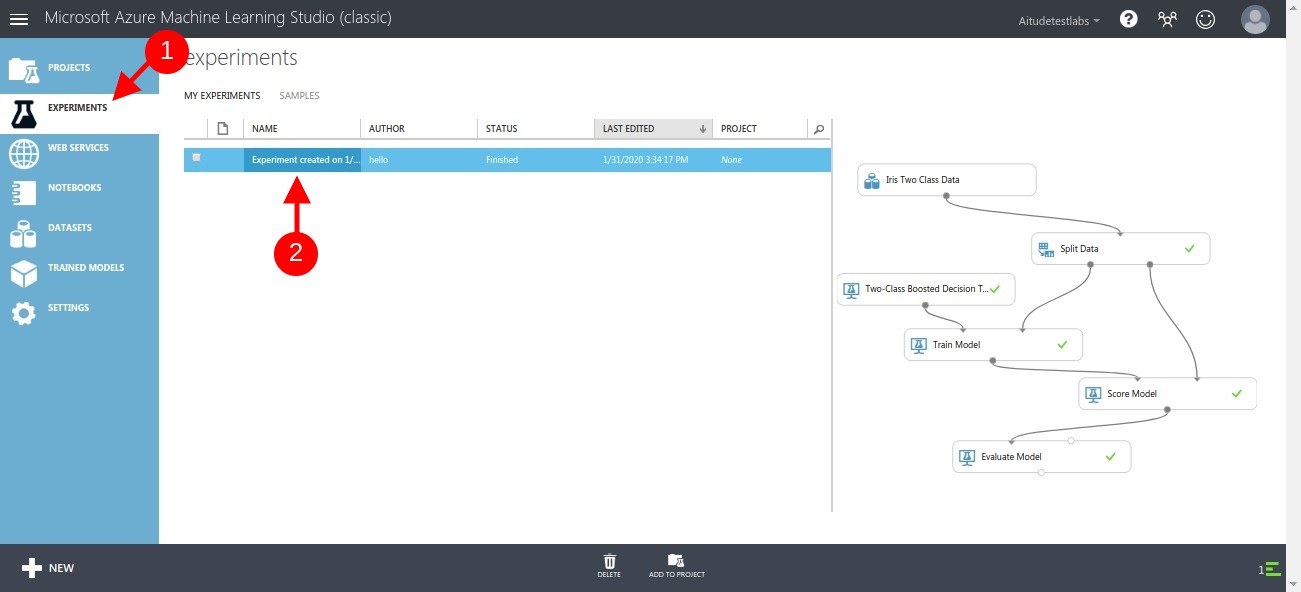Send feedback using the smiley icon
The image size is (1301, 592).
pyautogui.click(x=1205, y=18)
